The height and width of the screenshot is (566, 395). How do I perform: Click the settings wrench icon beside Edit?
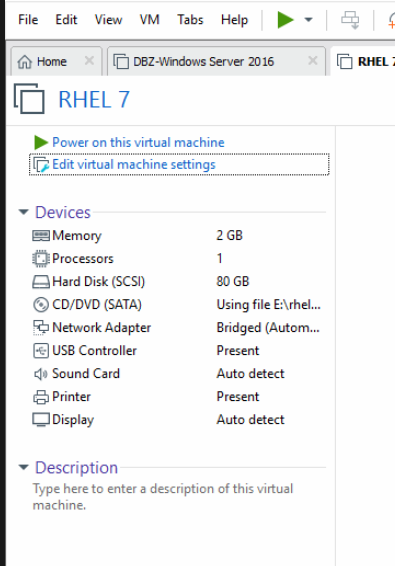coord(41,165)
